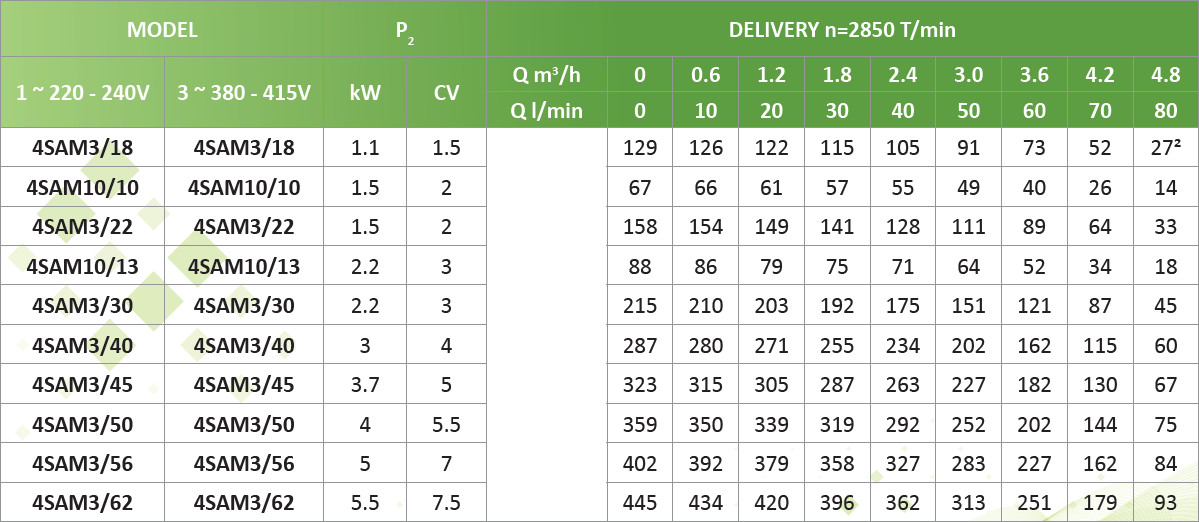Click the DELIVERY n=2850 T/min header
The width and height of the screenshot is (1199, 522).
click(842, 30)
